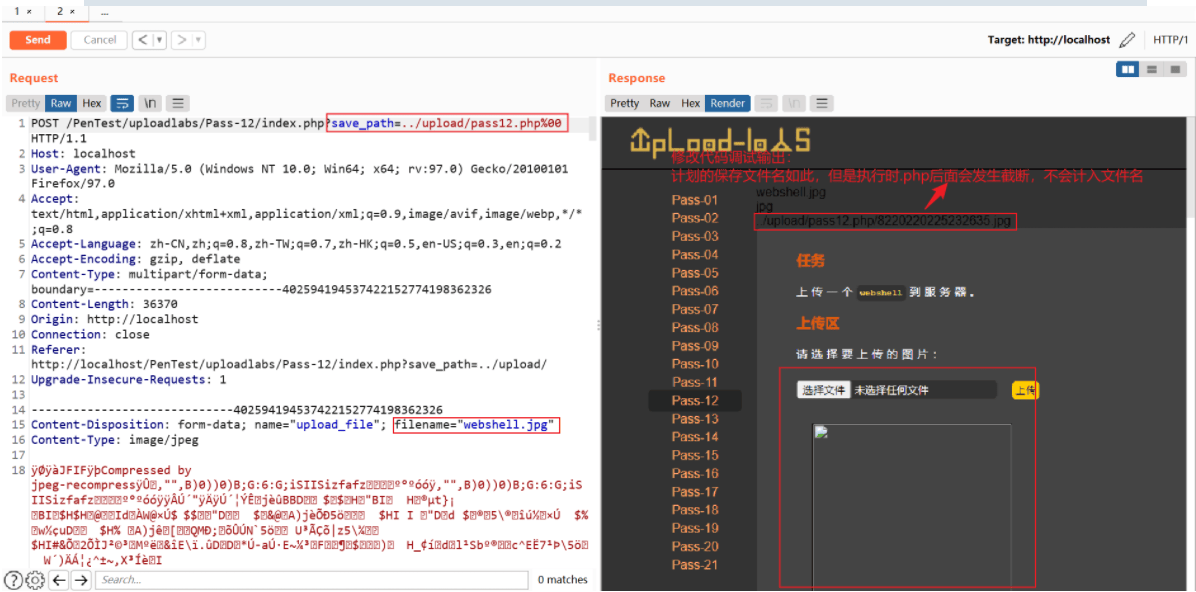Click the Cancel button
Viewport: 1196px width, 592px height.
pyautogui.click(x=99, y=40)
